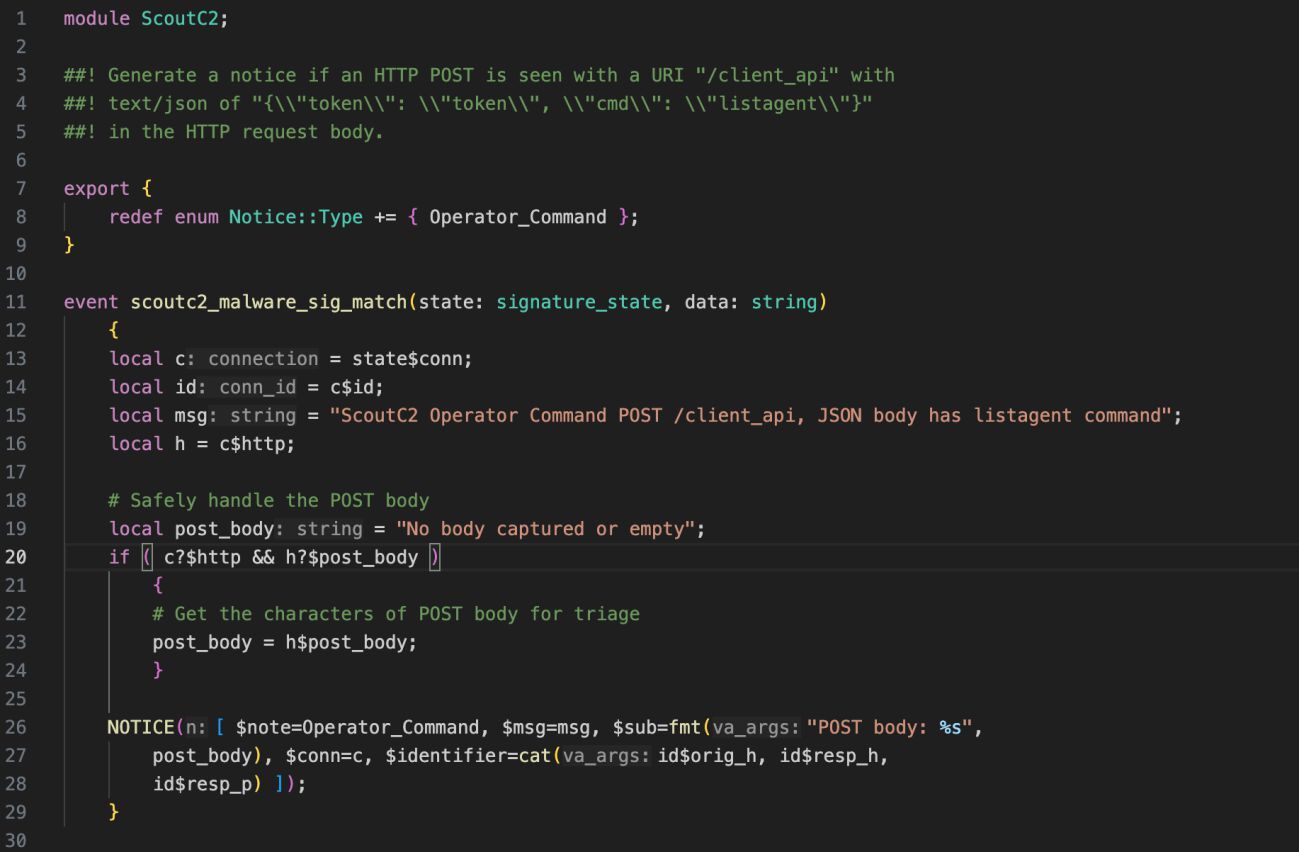The image size is (1299, 852).
Task: Click '$note=Operator_Command' on line 26
Action: pyautogui.click(x=357, y=727)
